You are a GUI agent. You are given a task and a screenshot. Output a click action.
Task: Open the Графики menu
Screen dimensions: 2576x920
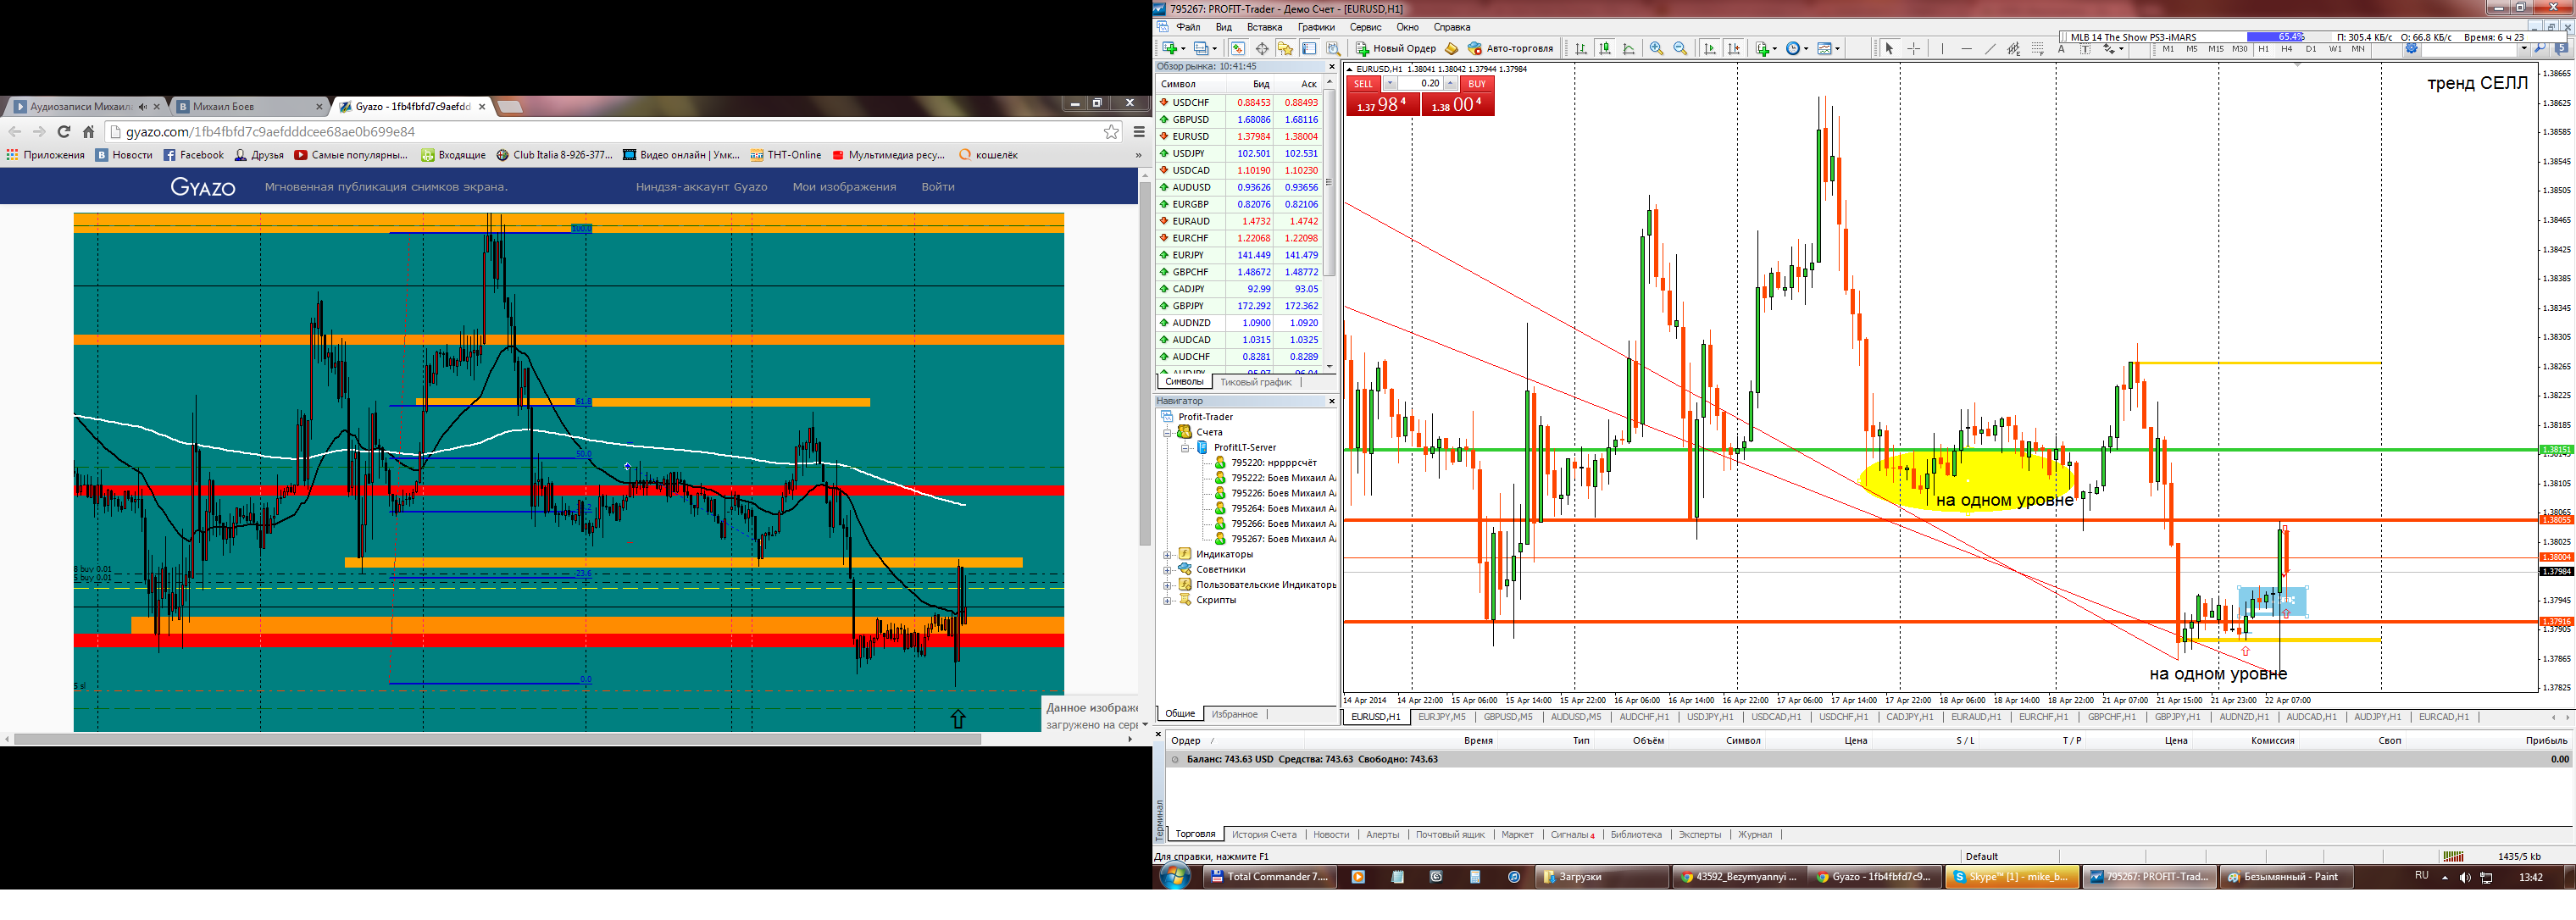pos(1316,27)
